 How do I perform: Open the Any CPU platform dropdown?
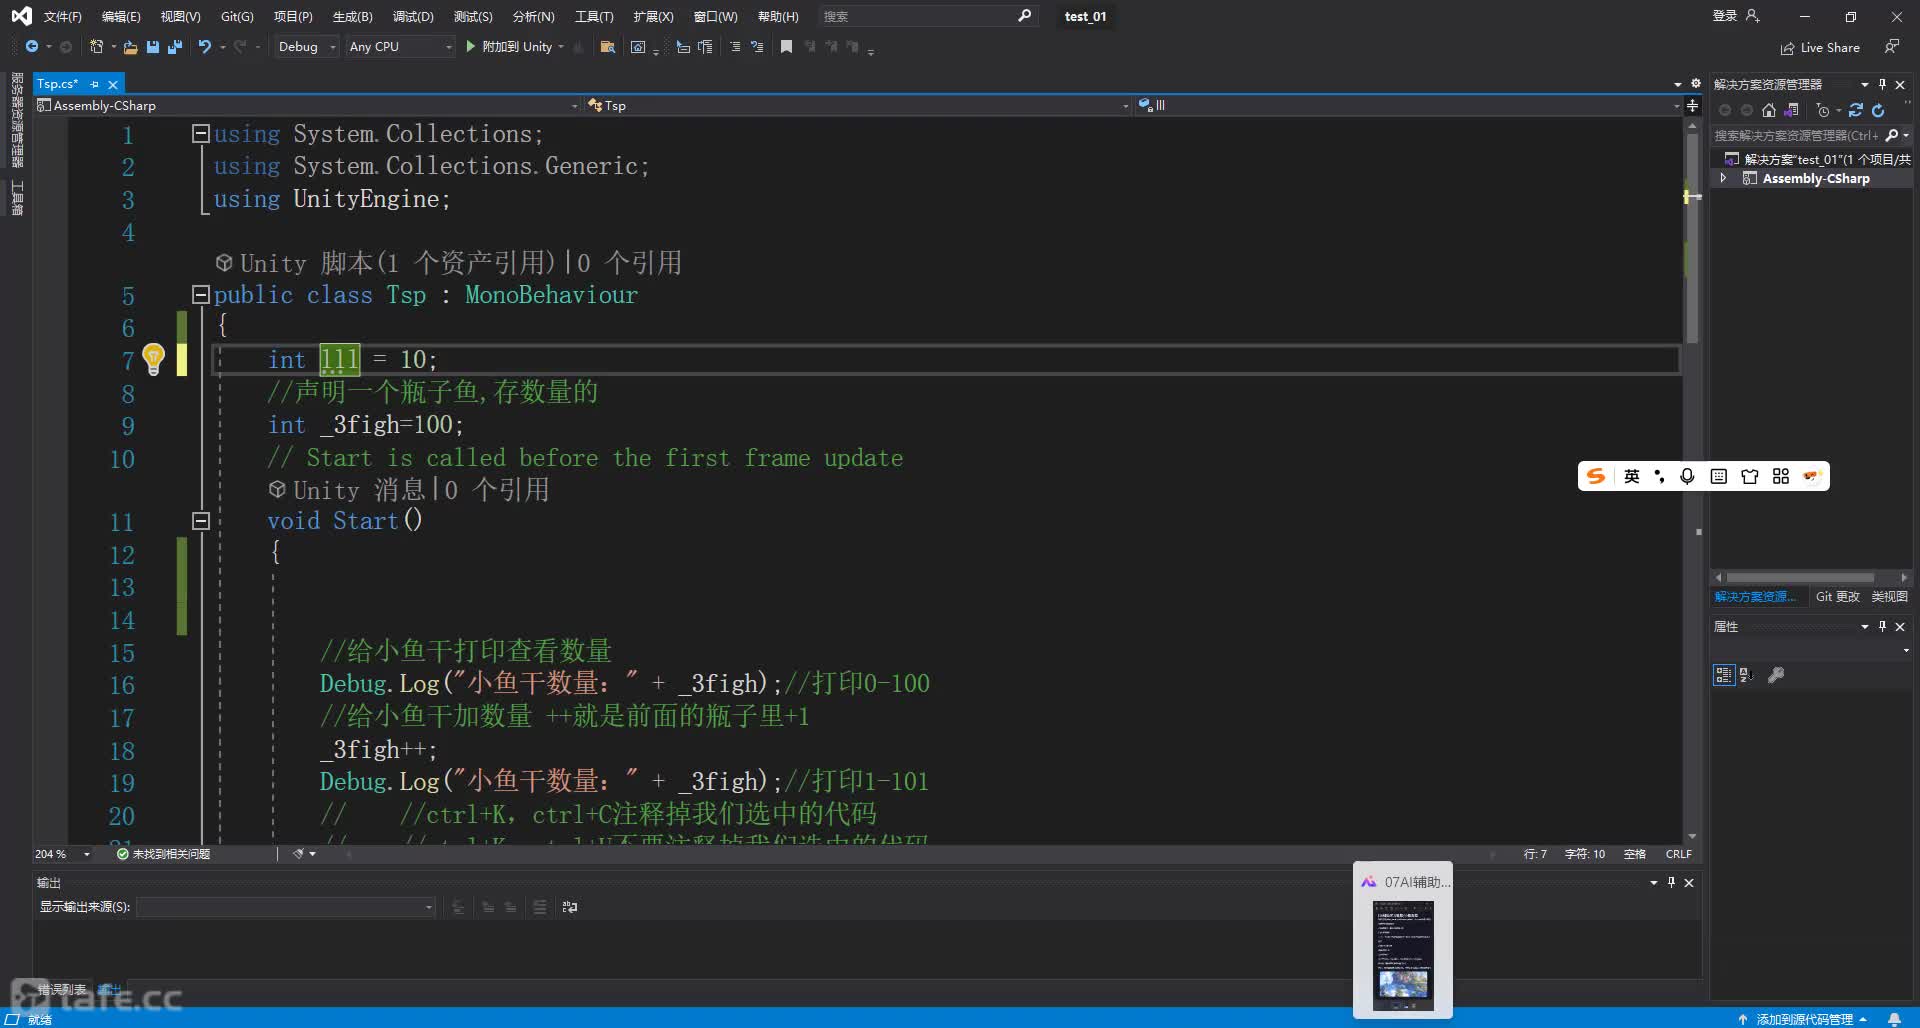click(400, 47)
